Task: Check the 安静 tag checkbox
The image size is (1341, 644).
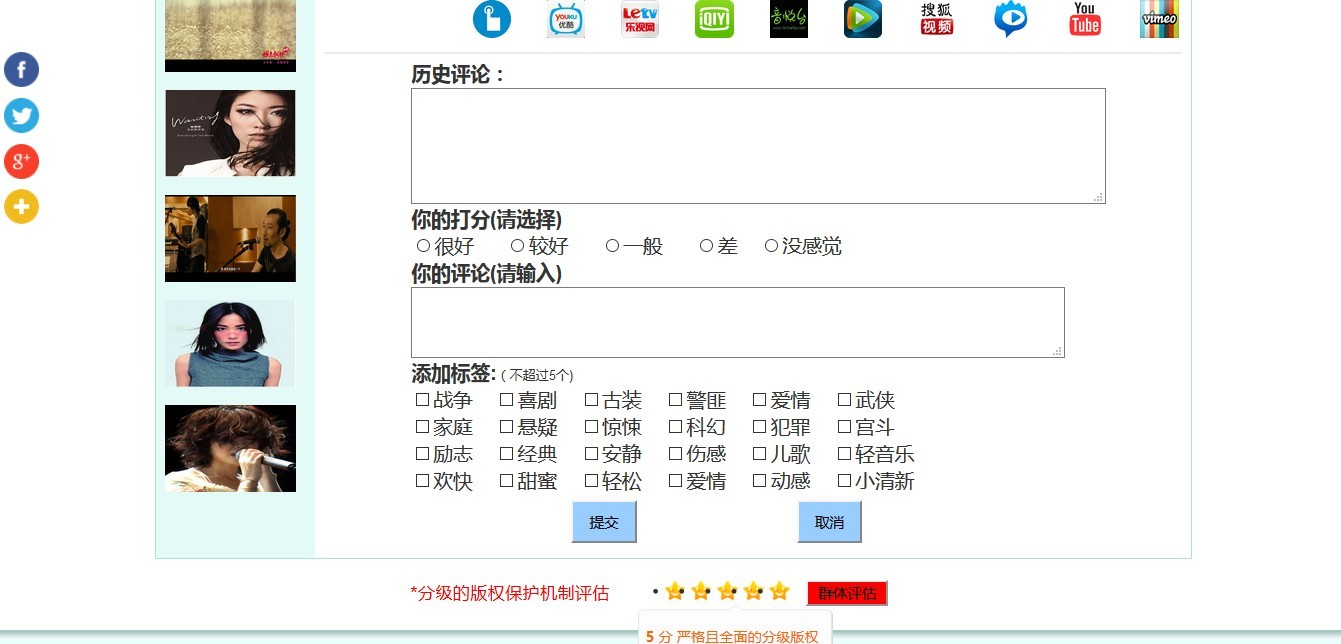Action: [591, 454]
